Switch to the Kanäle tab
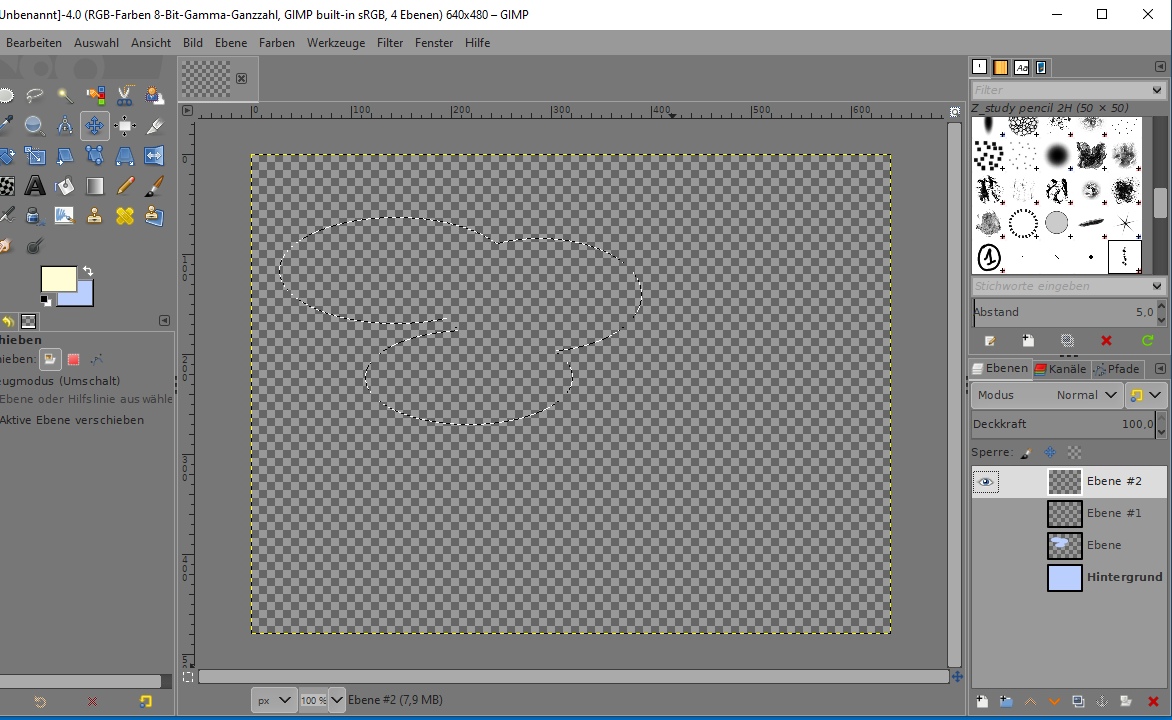Viewport: 1172px width, 720px height. coord(1060,369)
